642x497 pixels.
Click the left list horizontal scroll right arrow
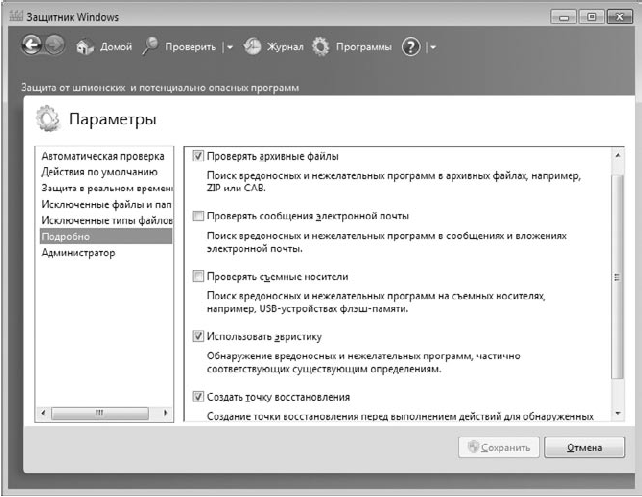pos(166,413)
